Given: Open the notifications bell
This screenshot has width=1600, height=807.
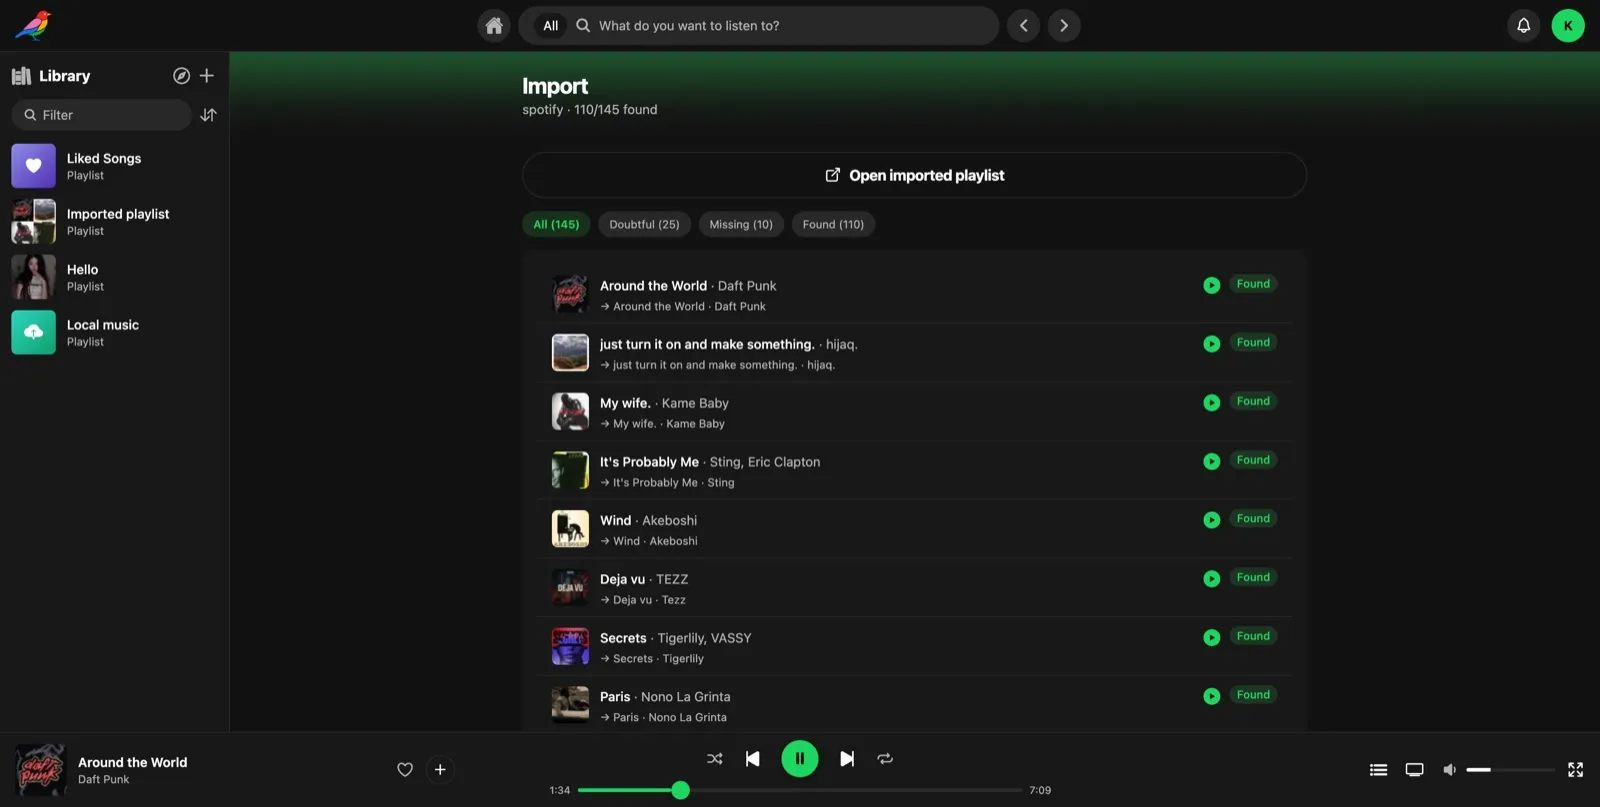Looking at the screenshot, I should [1523, 26].
